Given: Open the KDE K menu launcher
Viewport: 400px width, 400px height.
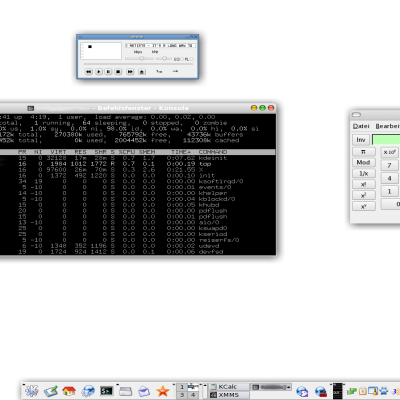Looking at the screenshot, I should pos(32,391).
